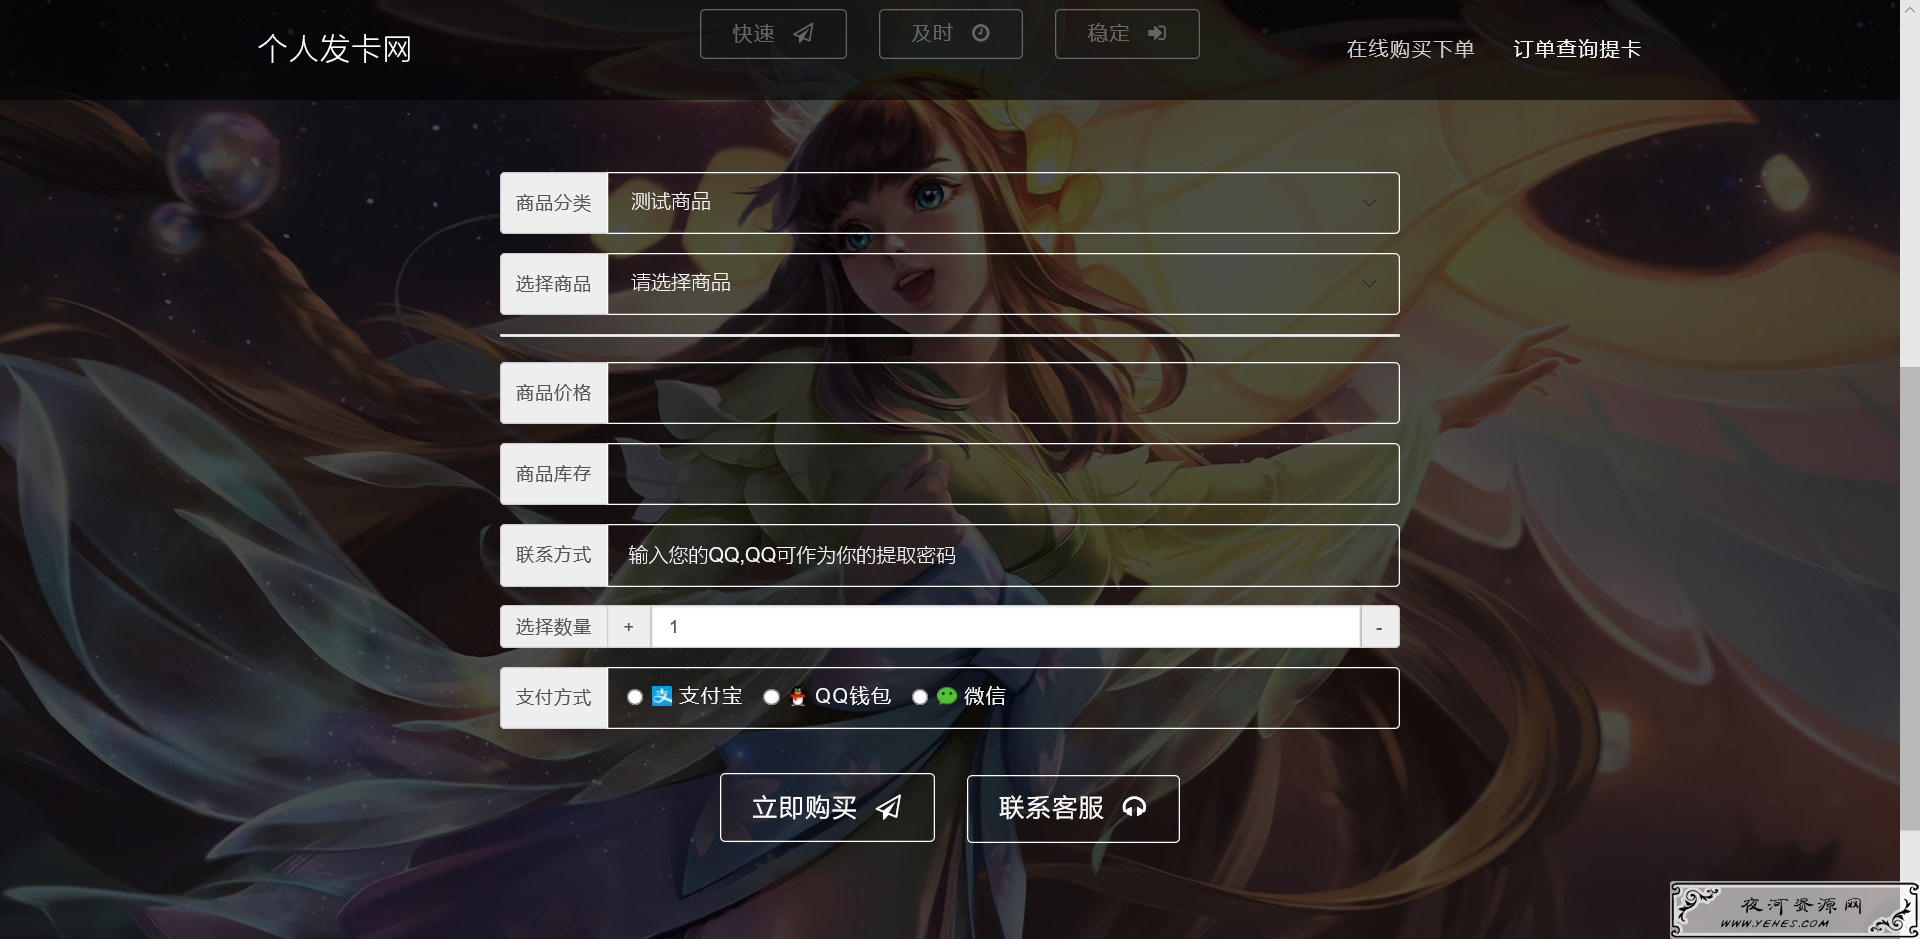This screenshot has height=939, width=1920.
Task: Click the quantity field showing 1
Action: 1005,627
